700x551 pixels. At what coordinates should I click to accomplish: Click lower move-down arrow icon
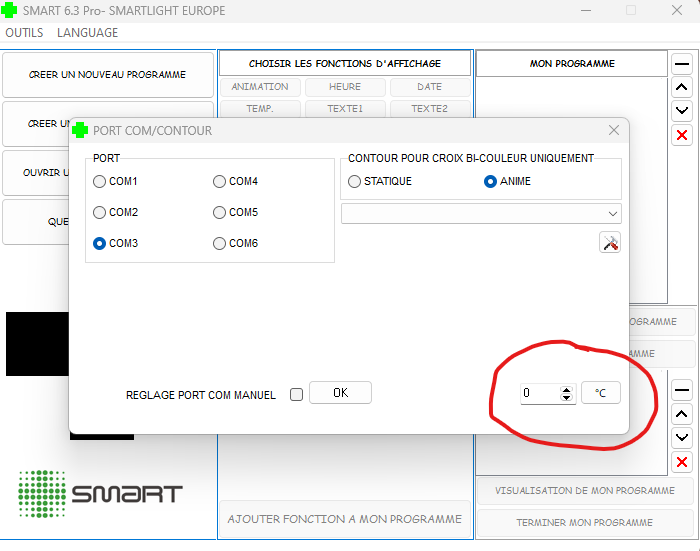click(x=682, y=437)
